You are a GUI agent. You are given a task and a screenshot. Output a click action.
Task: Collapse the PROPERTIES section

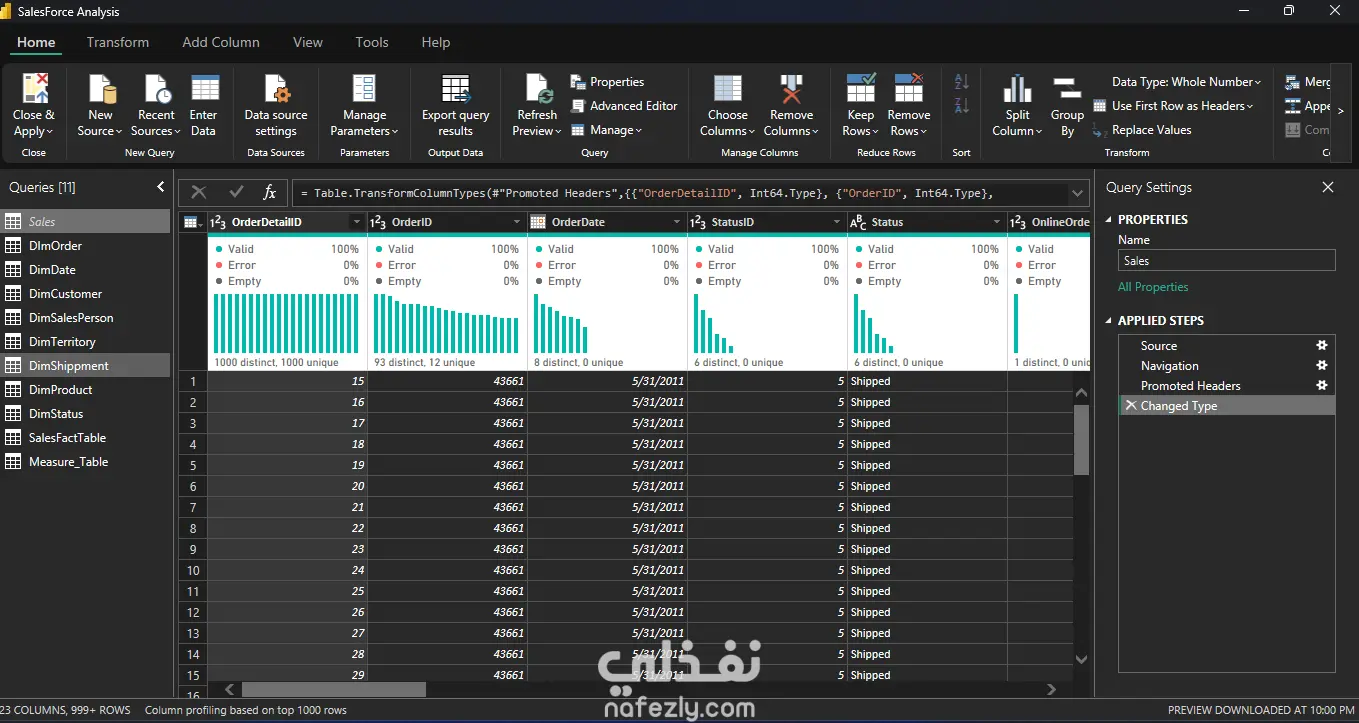pyautogui.click(x=1109, y=220)
